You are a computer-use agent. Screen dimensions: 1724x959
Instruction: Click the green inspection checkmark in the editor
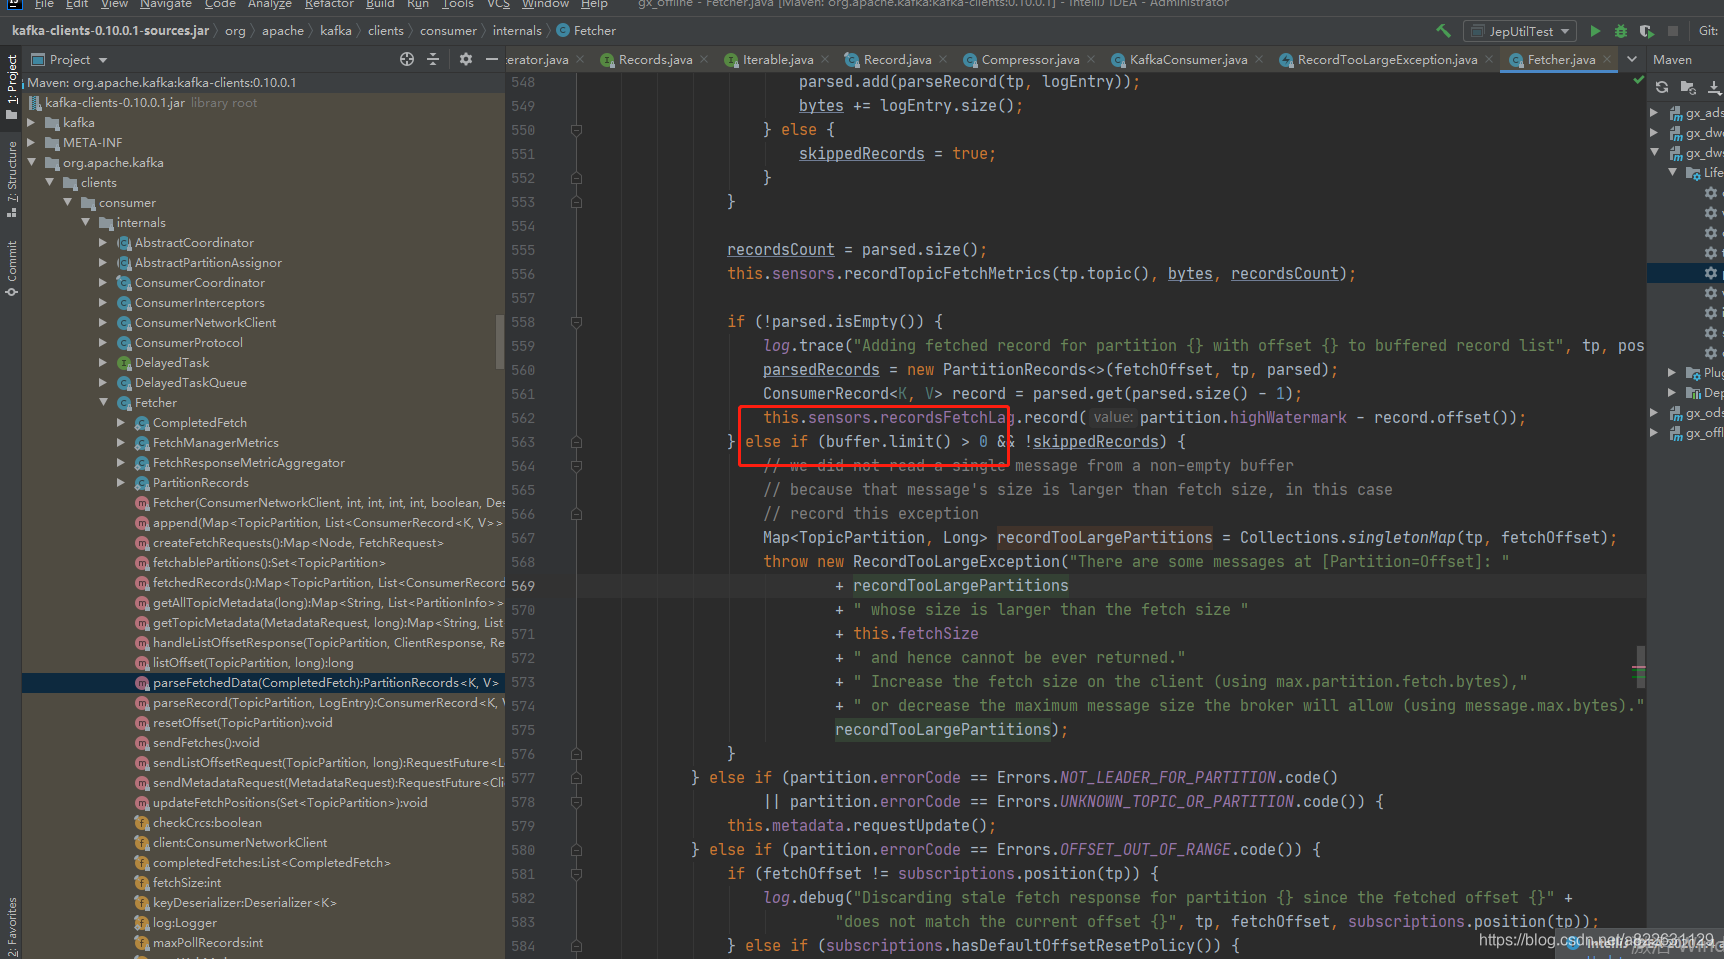coord(1638,80)
